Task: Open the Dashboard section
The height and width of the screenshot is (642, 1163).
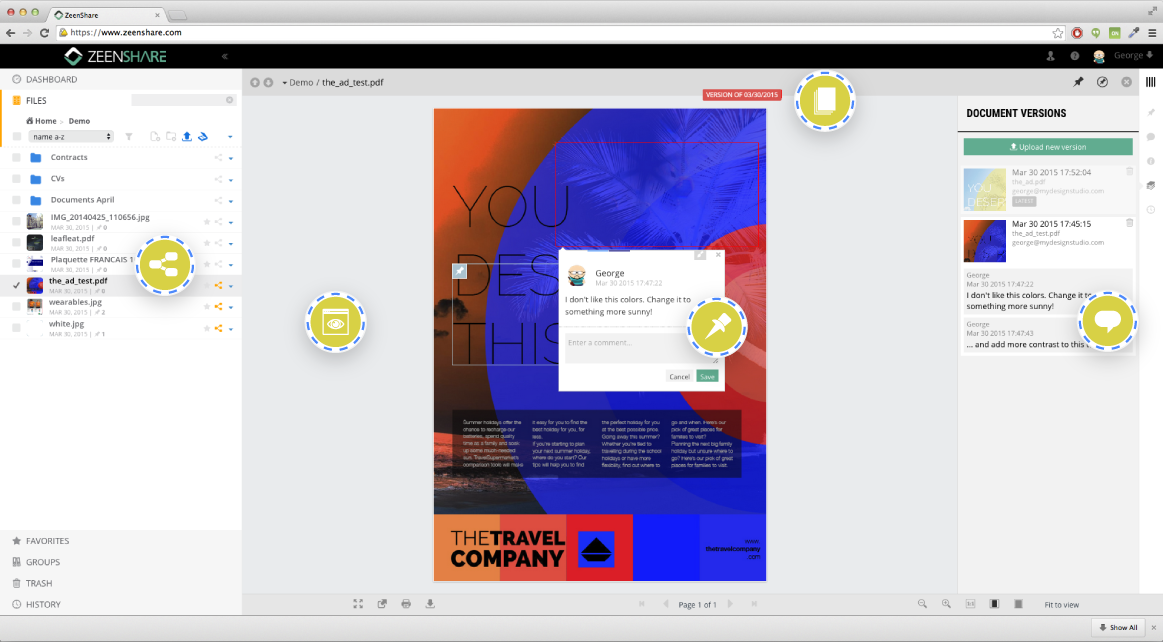Action: click(x=45, y=79)
